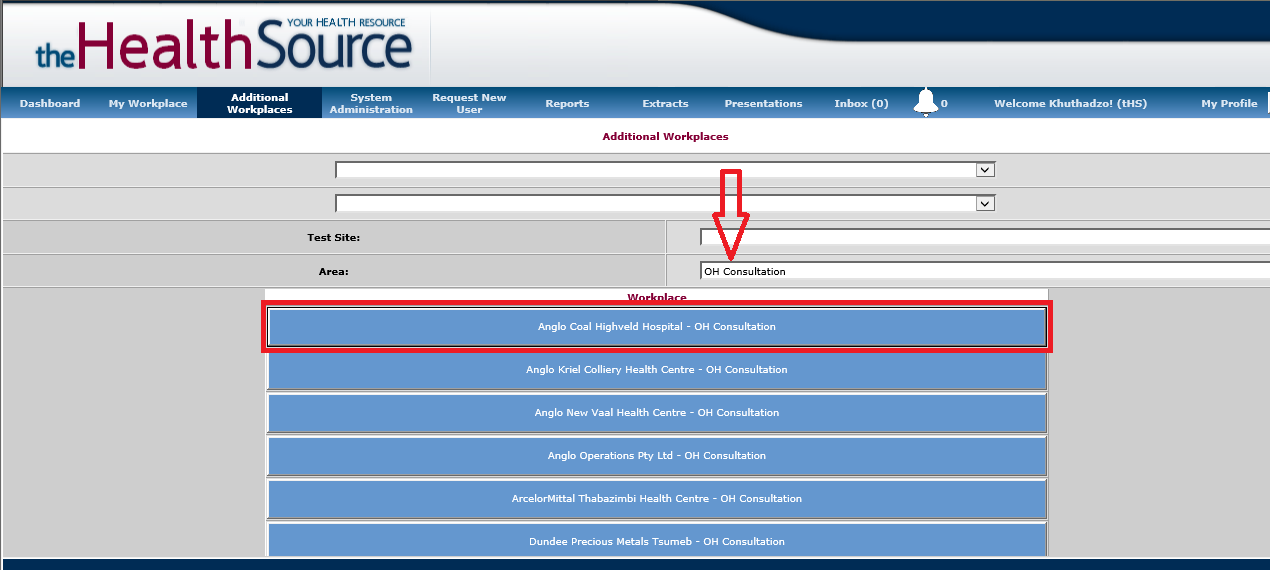Viewport: 1270px width, 570px height.
Task: Open My Profile menu
Action: [x=1229, y=103]
